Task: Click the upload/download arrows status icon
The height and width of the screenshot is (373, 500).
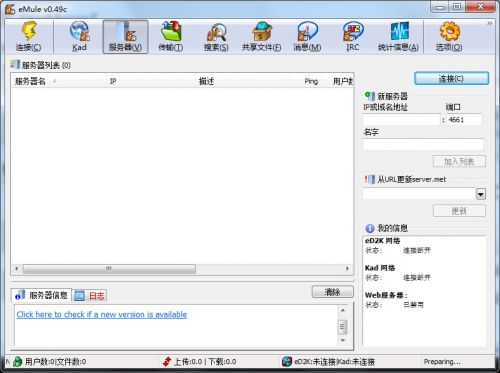Action: (167, 361)
